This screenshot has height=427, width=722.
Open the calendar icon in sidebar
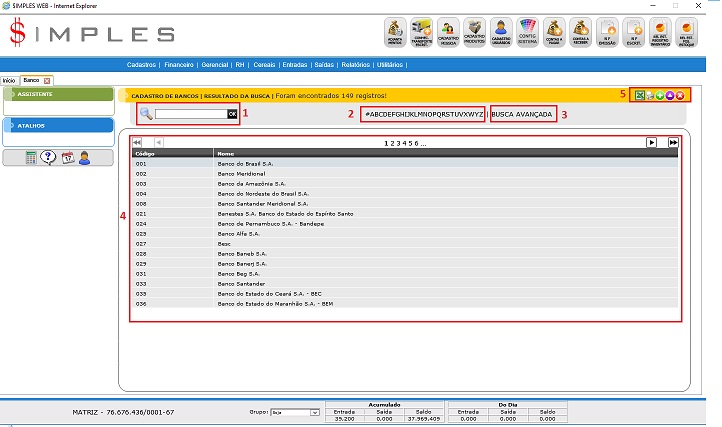coord(67,157)
